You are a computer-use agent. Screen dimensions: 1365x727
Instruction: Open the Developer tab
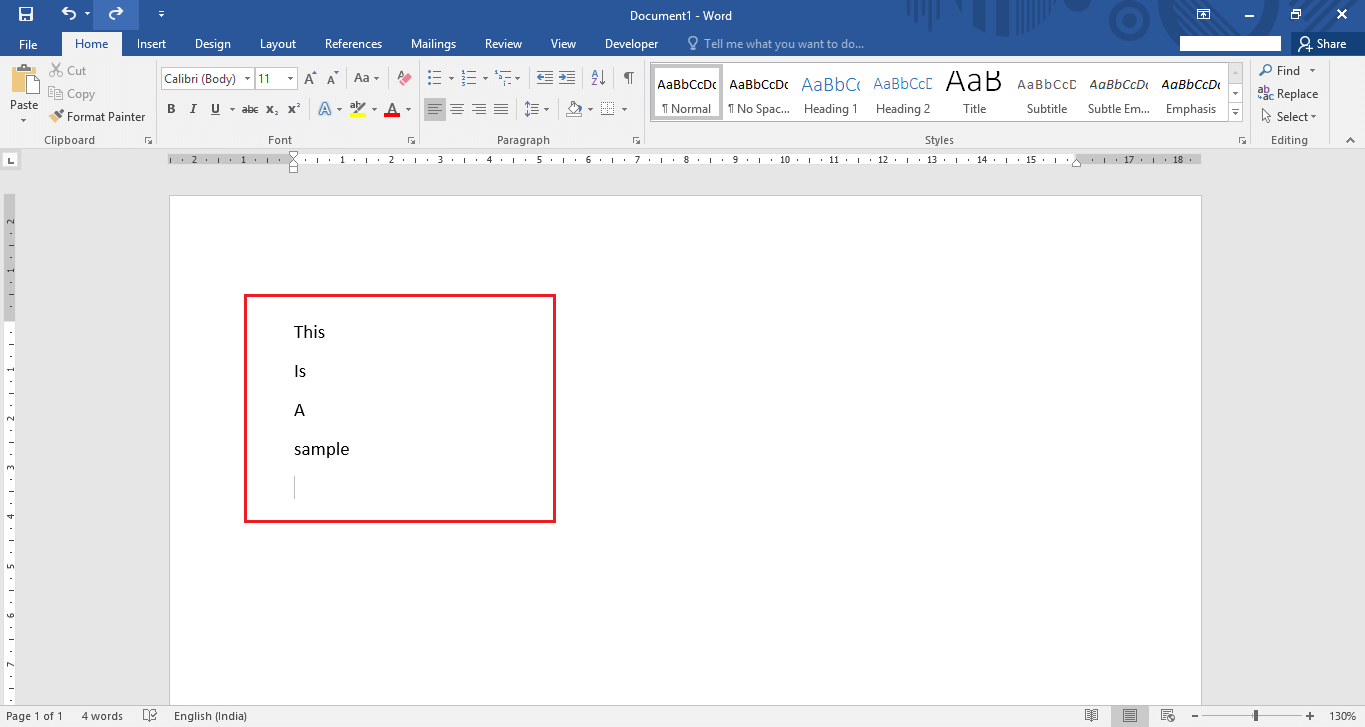pos(631,43)
